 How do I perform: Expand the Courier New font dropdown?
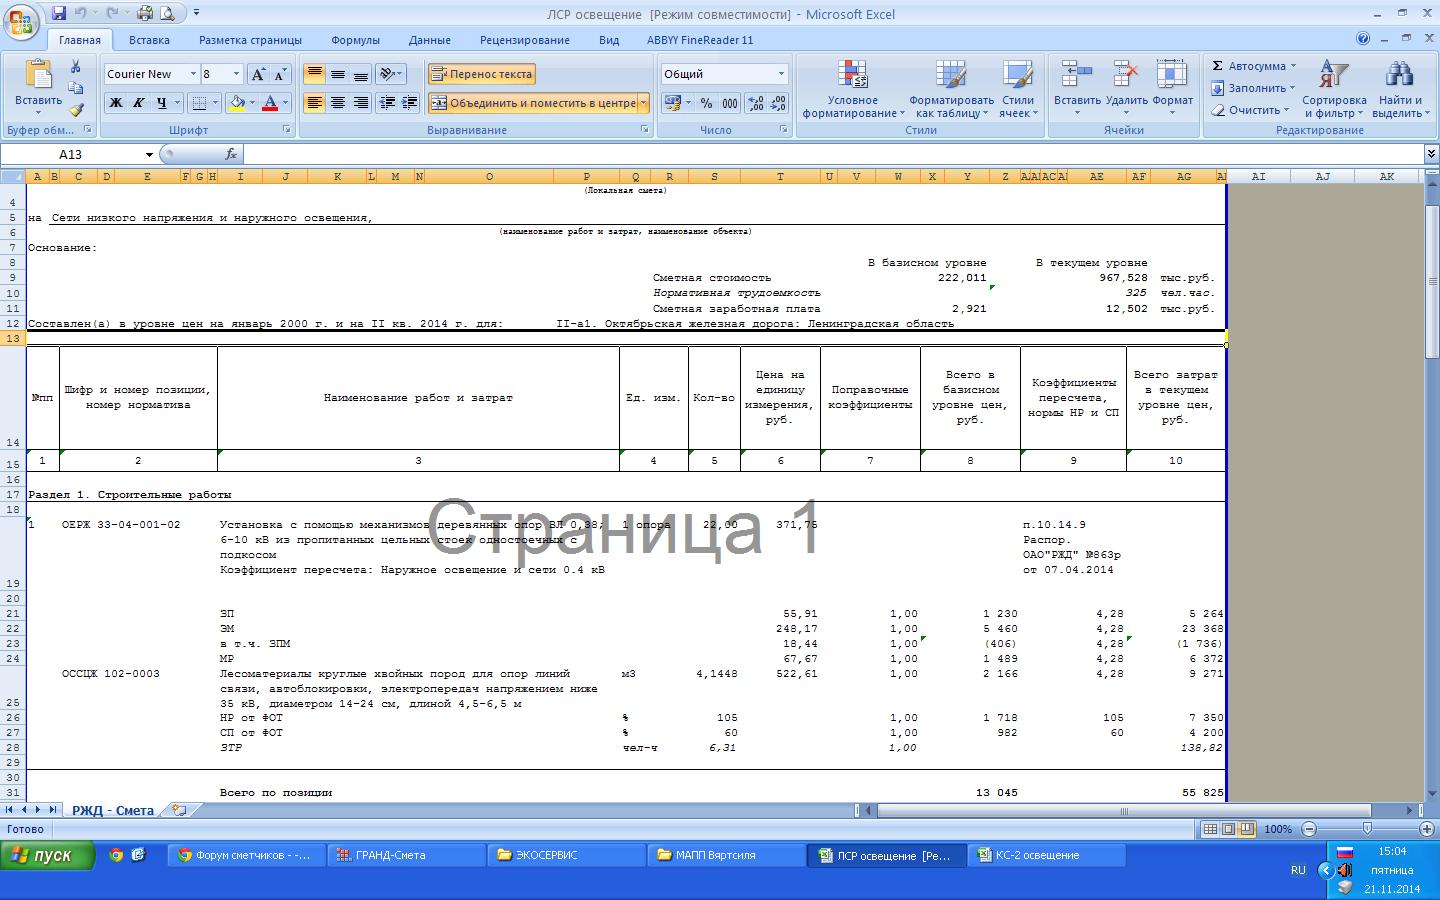193,74
